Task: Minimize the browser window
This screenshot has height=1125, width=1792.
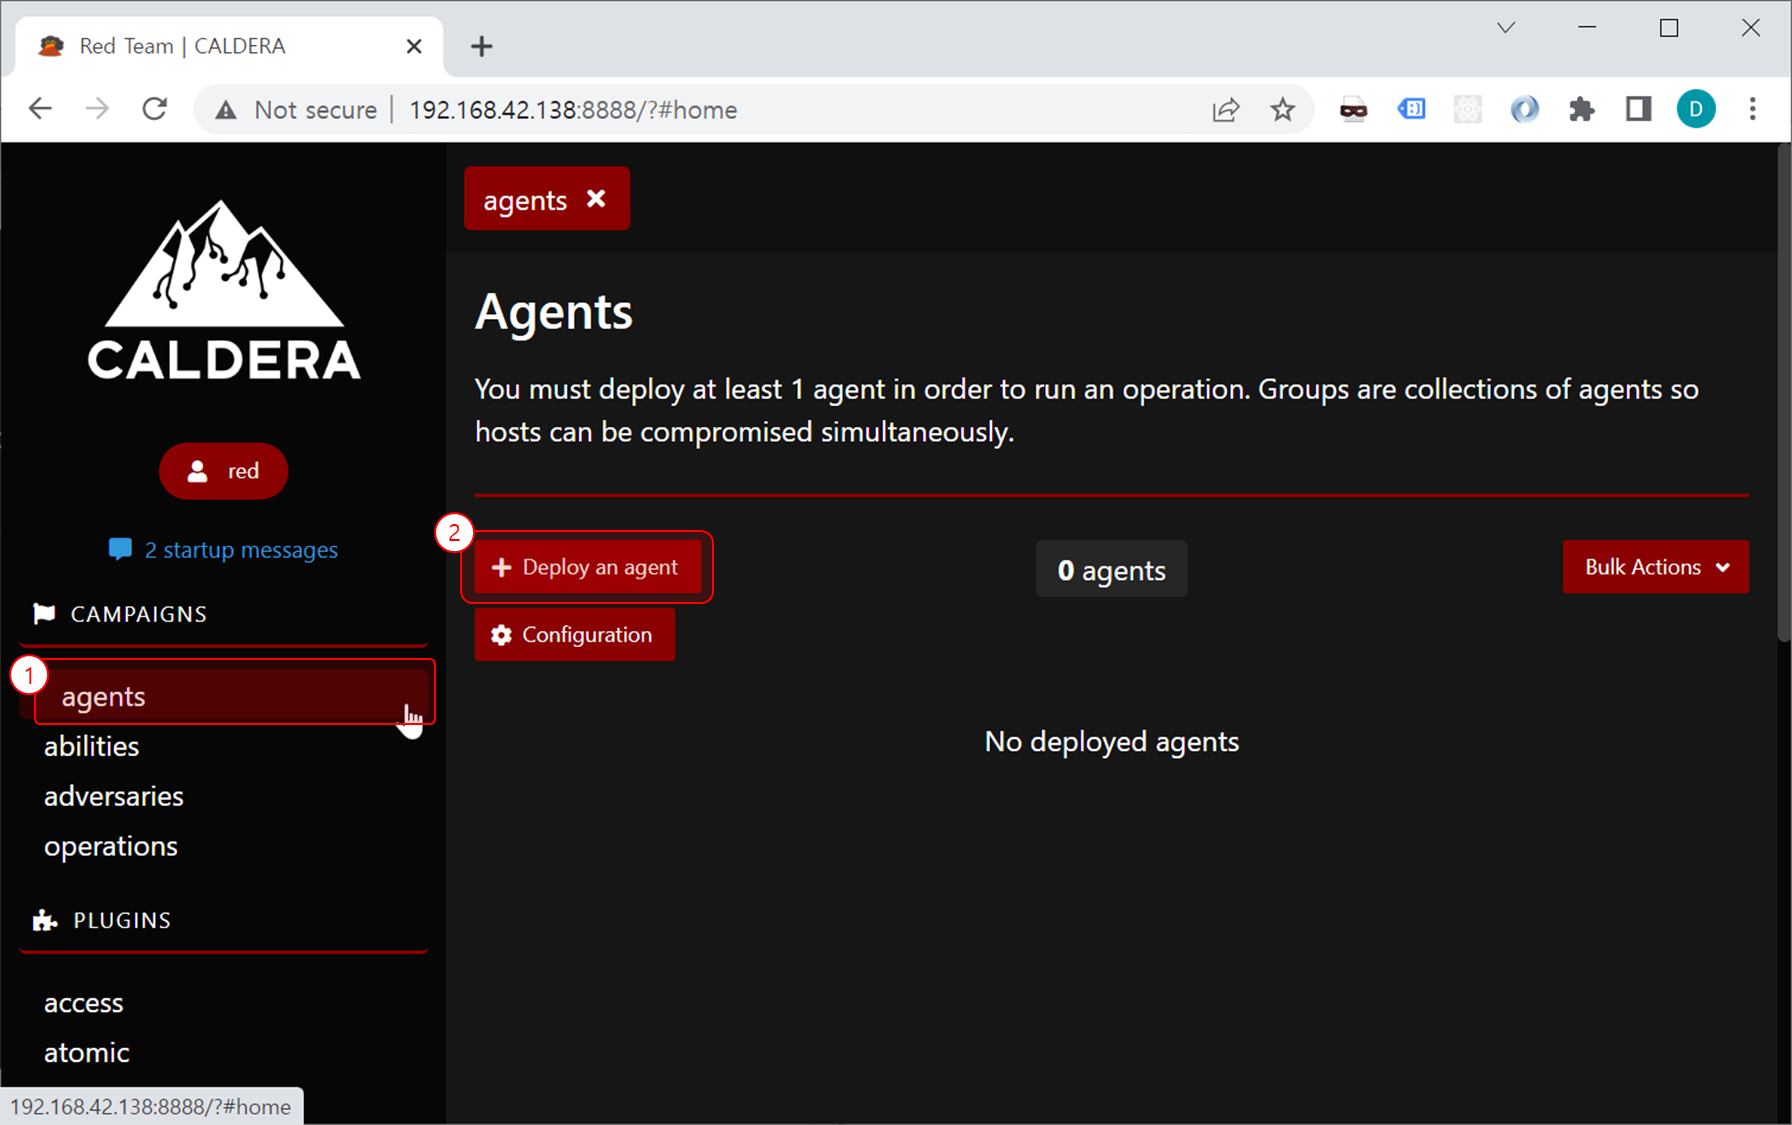Action: point(1587,28)
